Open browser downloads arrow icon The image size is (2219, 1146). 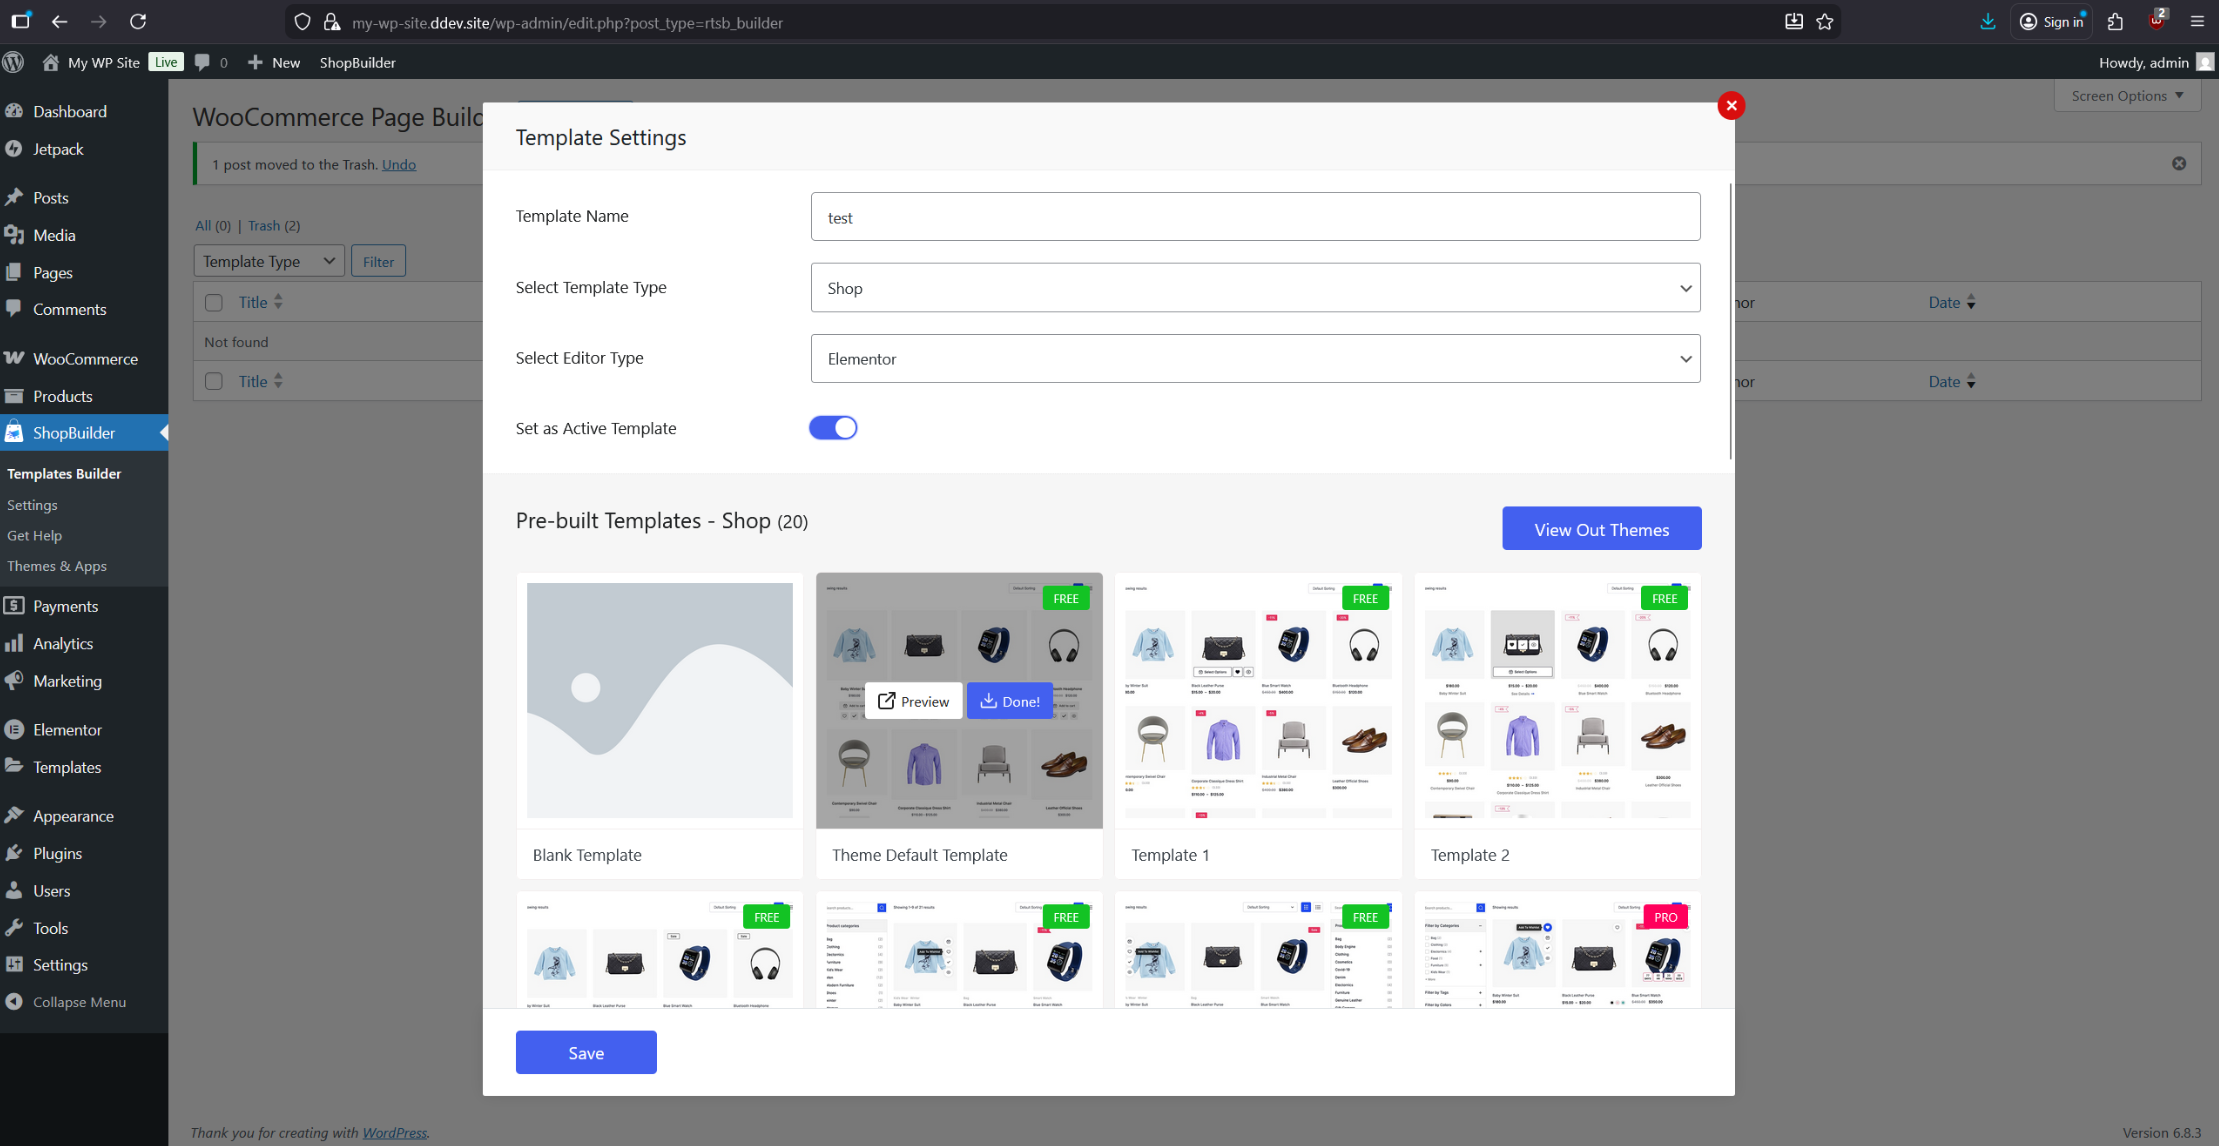click(1988, 22)
